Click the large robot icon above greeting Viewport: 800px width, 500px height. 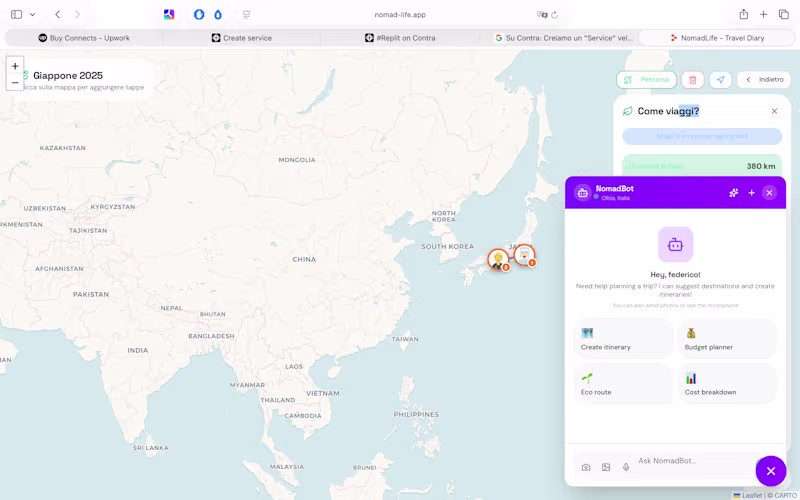(x=676, y=244)
